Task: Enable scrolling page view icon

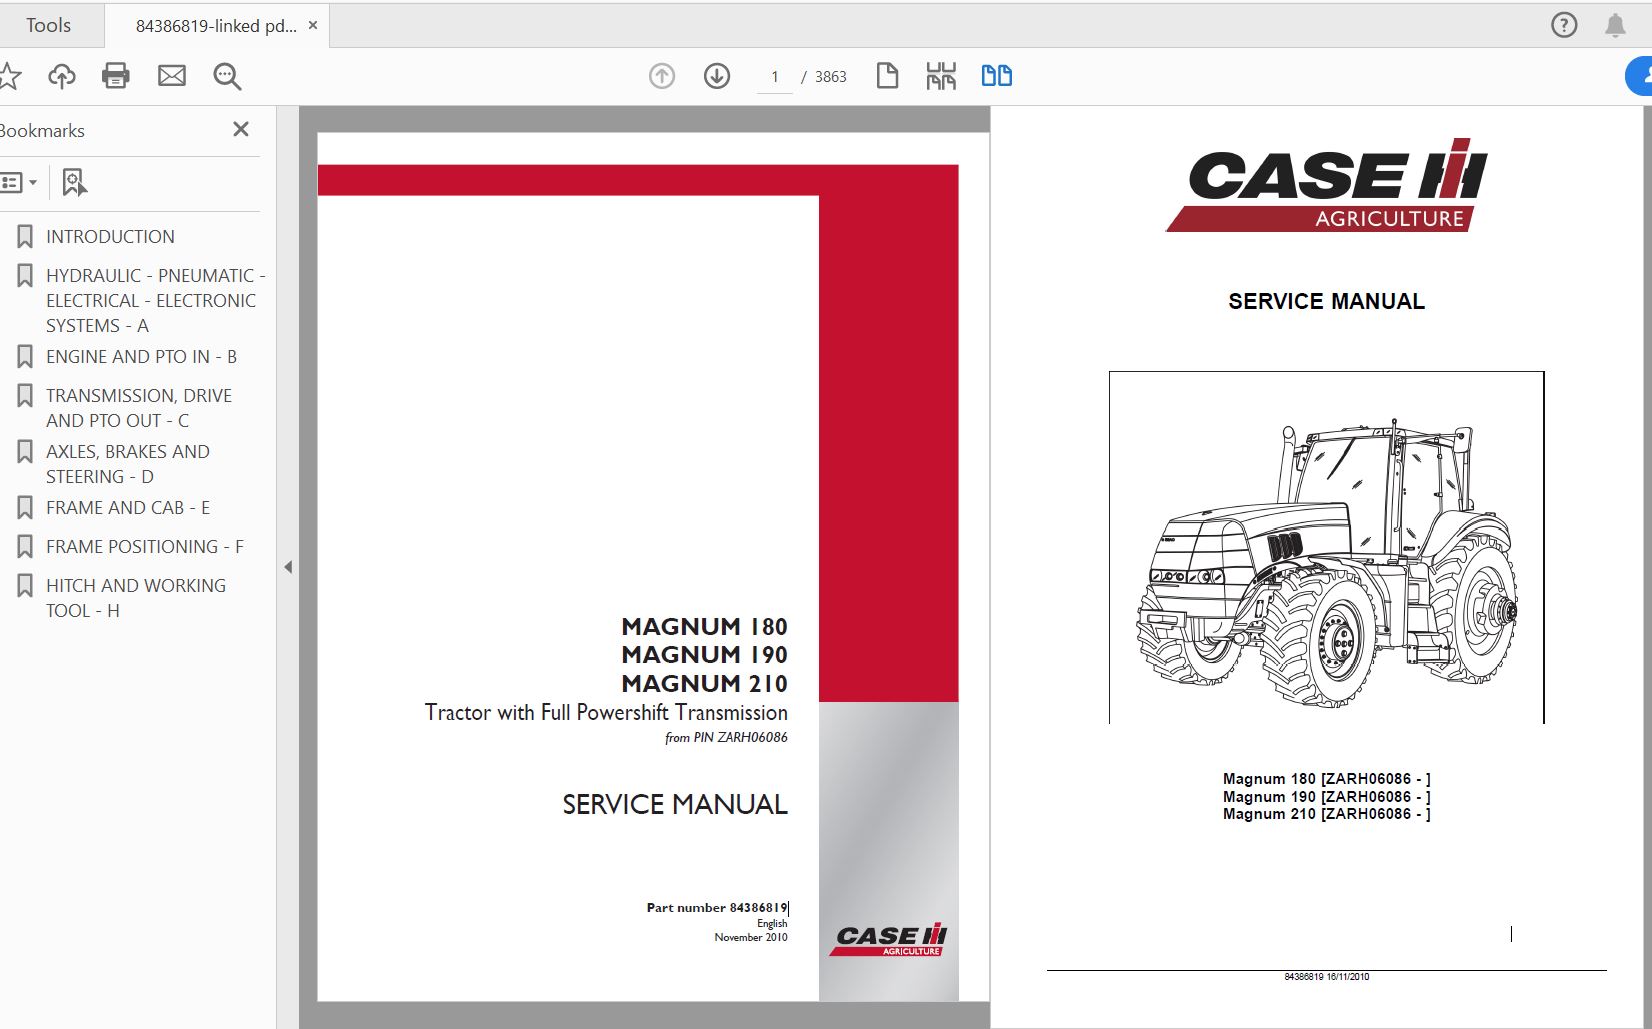Action: tap(941, 76)
